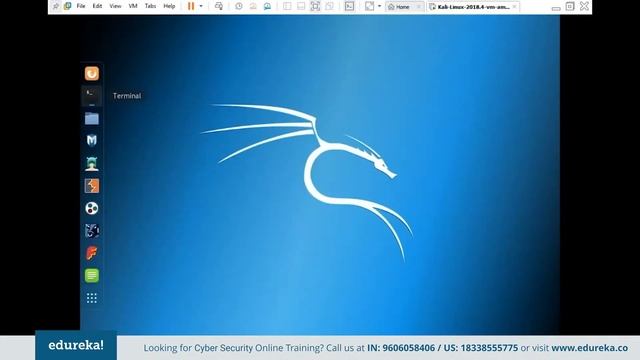Visit the www.edureka.co link
Screen dimensions: 640x360
(x=589, y=348)
